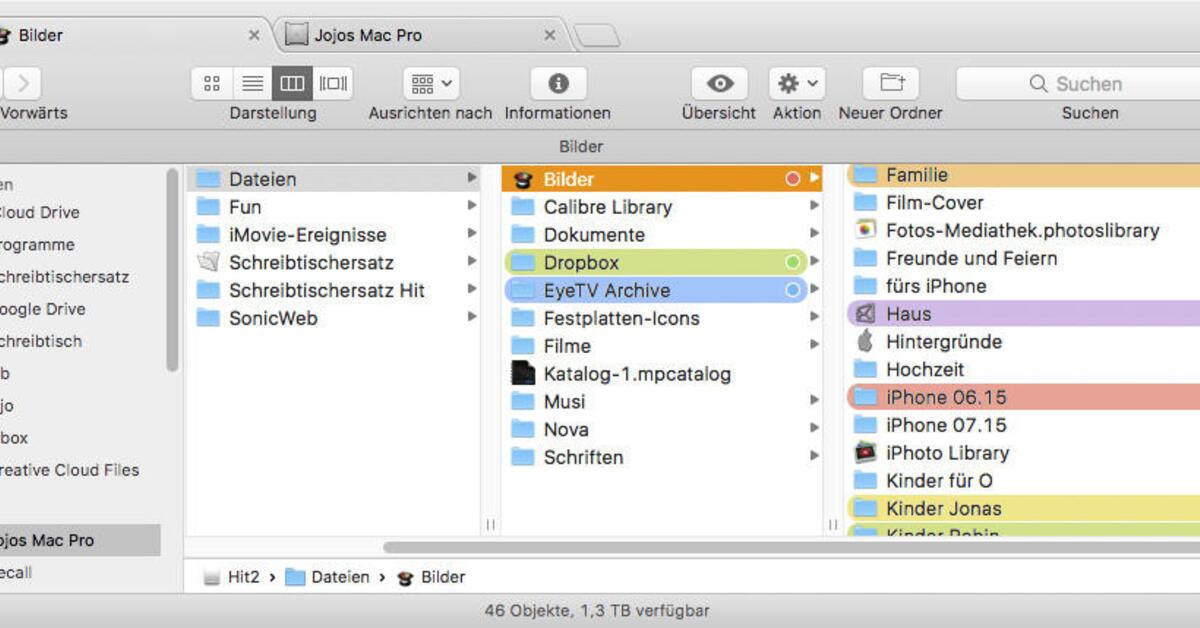The width and height of the screenshot is (1200, 628).
Task: Select the Musi folder
Action: tap(662, 402)
